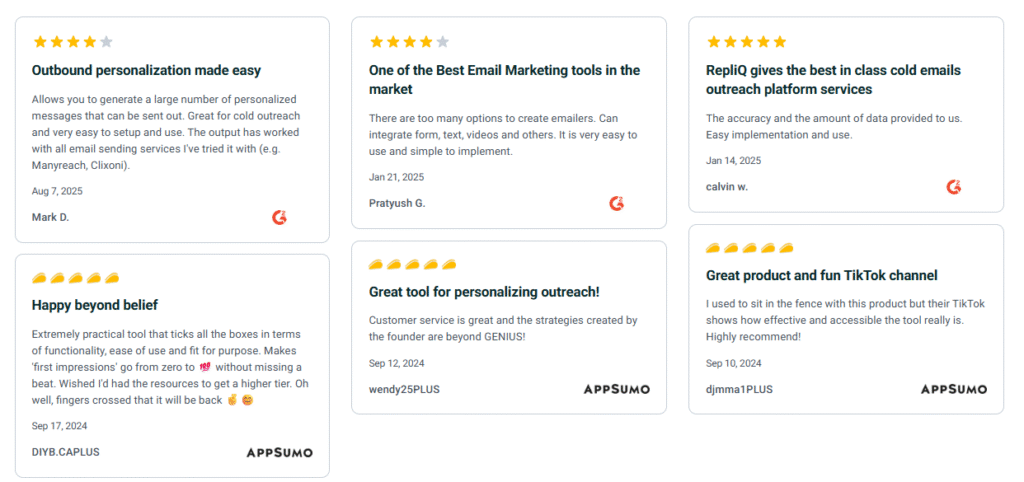Click the AppSumo logo on wendy25PLUS review
Image resolution: width=1024 pixels, height=482 pixels.
point(616,389)
